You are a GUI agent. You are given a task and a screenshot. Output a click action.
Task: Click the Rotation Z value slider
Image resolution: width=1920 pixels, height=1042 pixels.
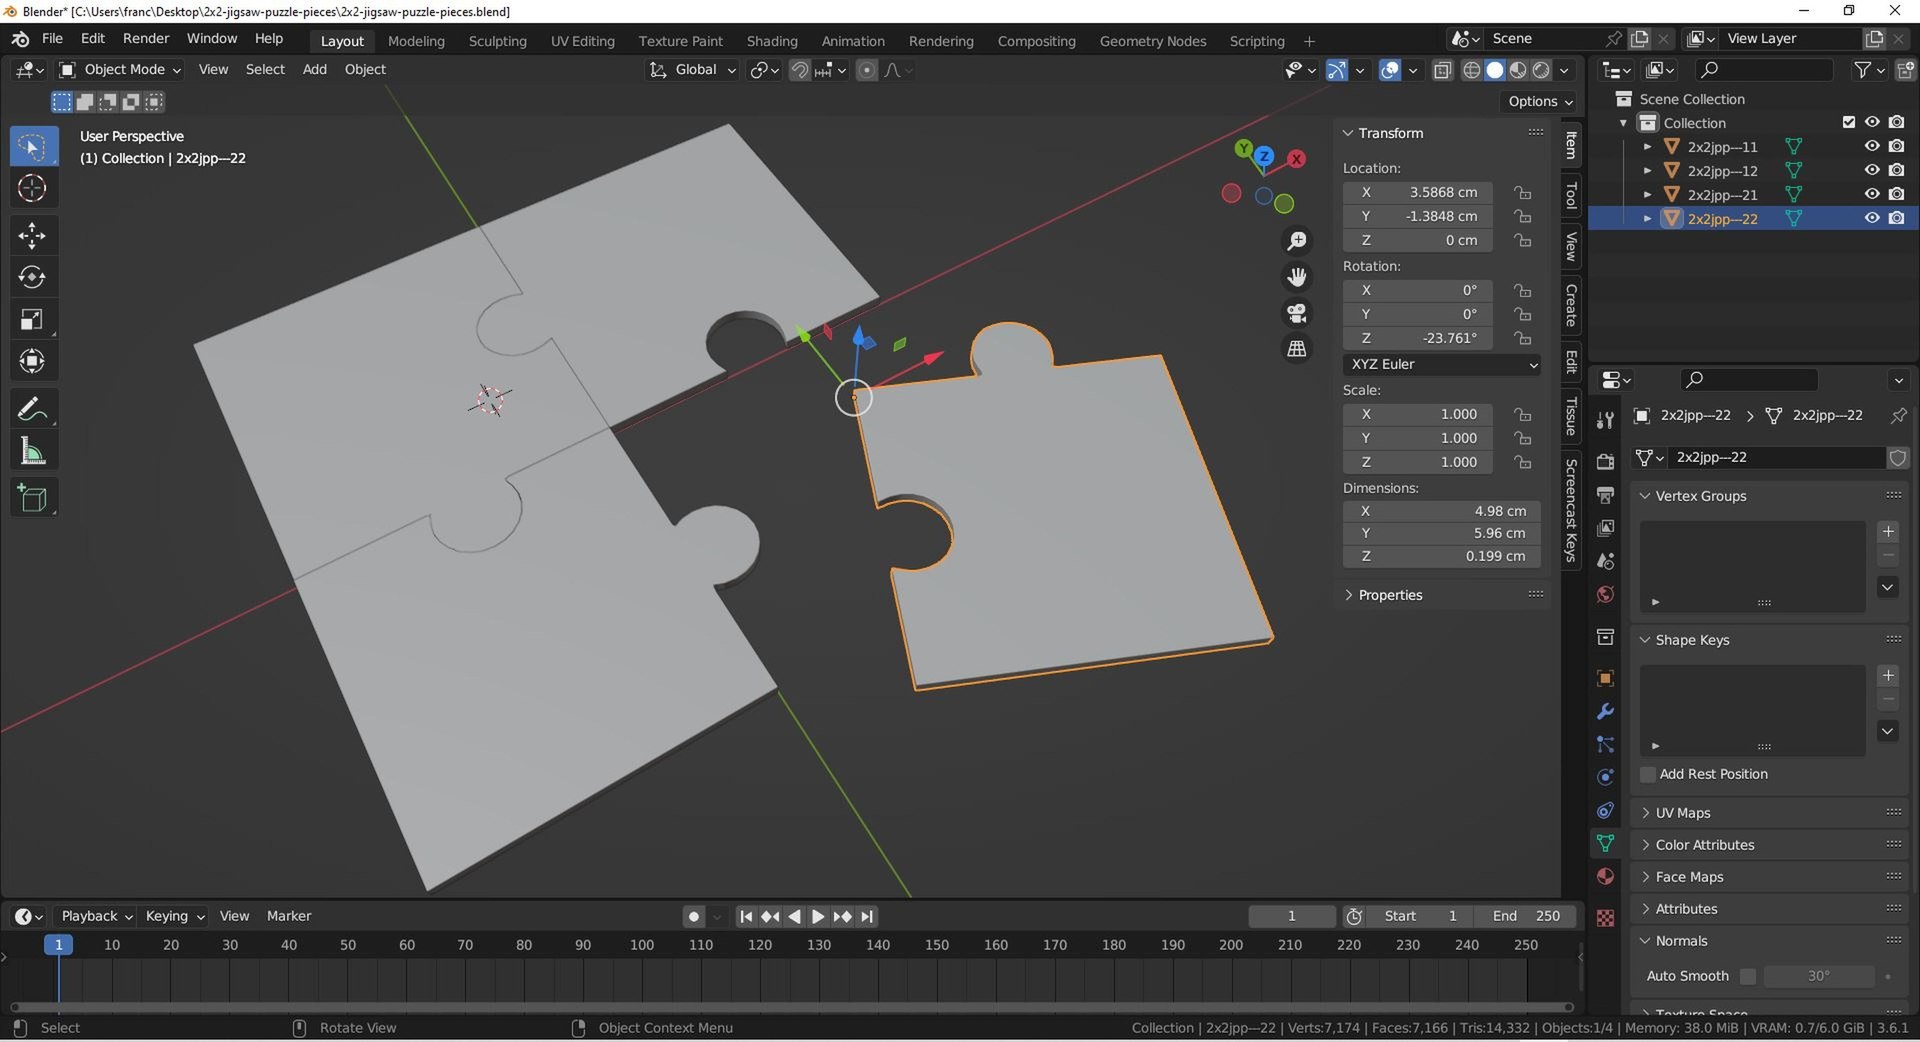pos(1418,338)
